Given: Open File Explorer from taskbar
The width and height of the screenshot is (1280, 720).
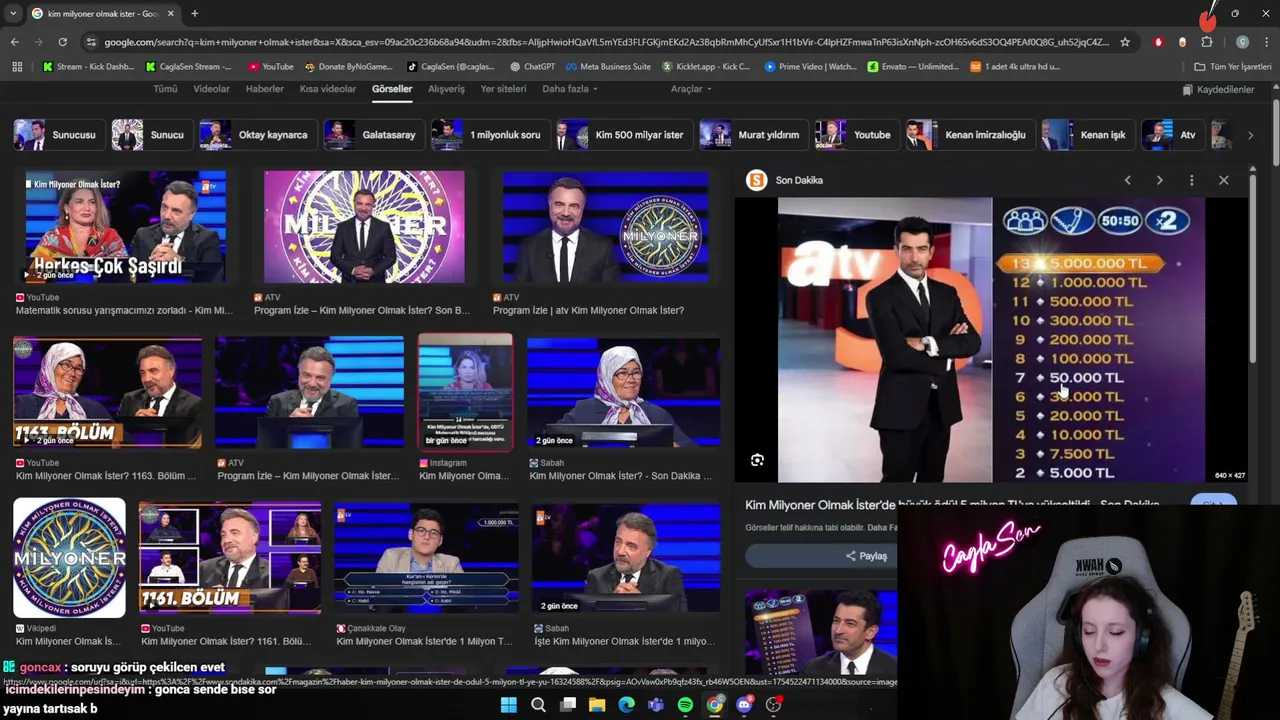Looking at the screenshot, I should (x=597, y=705).
